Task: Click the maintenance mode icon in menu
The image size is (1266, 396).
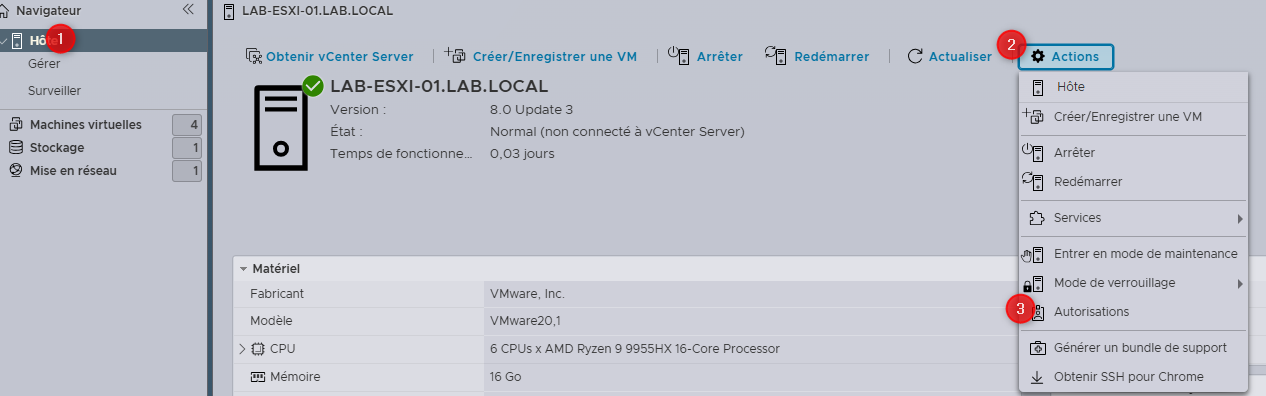Action: (x=1033, y=254)
